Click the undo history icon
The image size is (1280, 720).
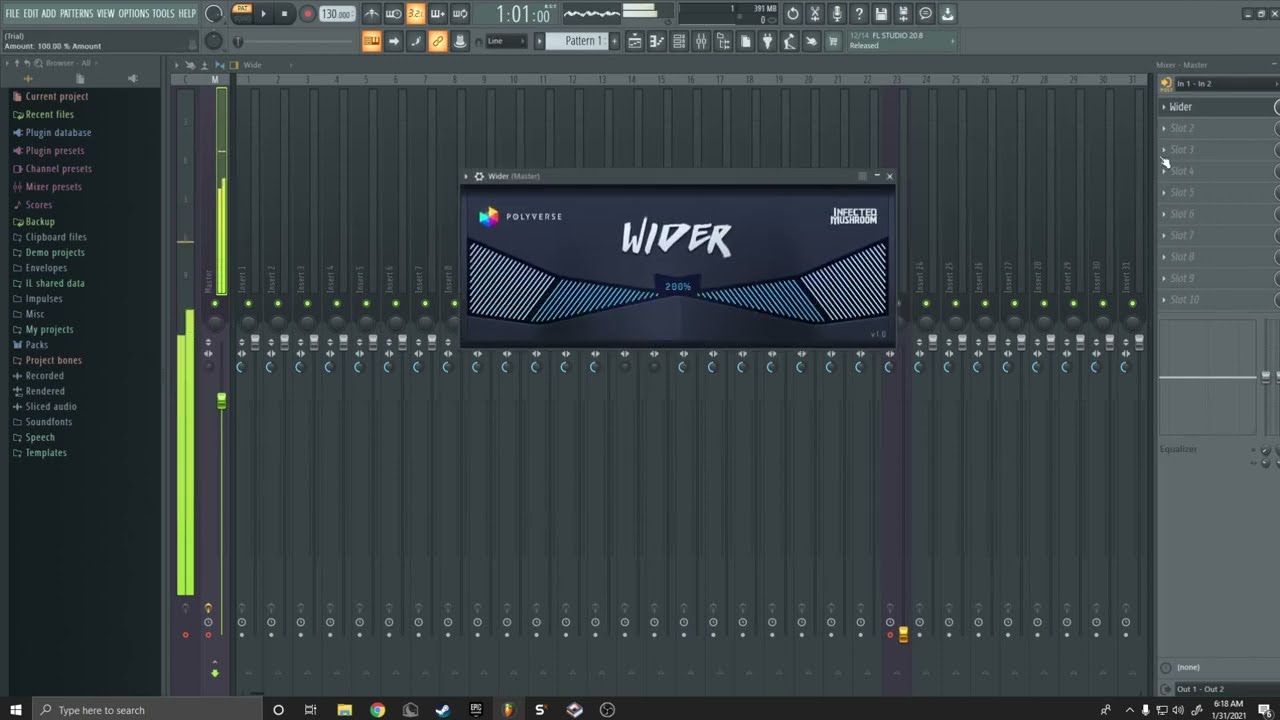[x=793, y=14]
